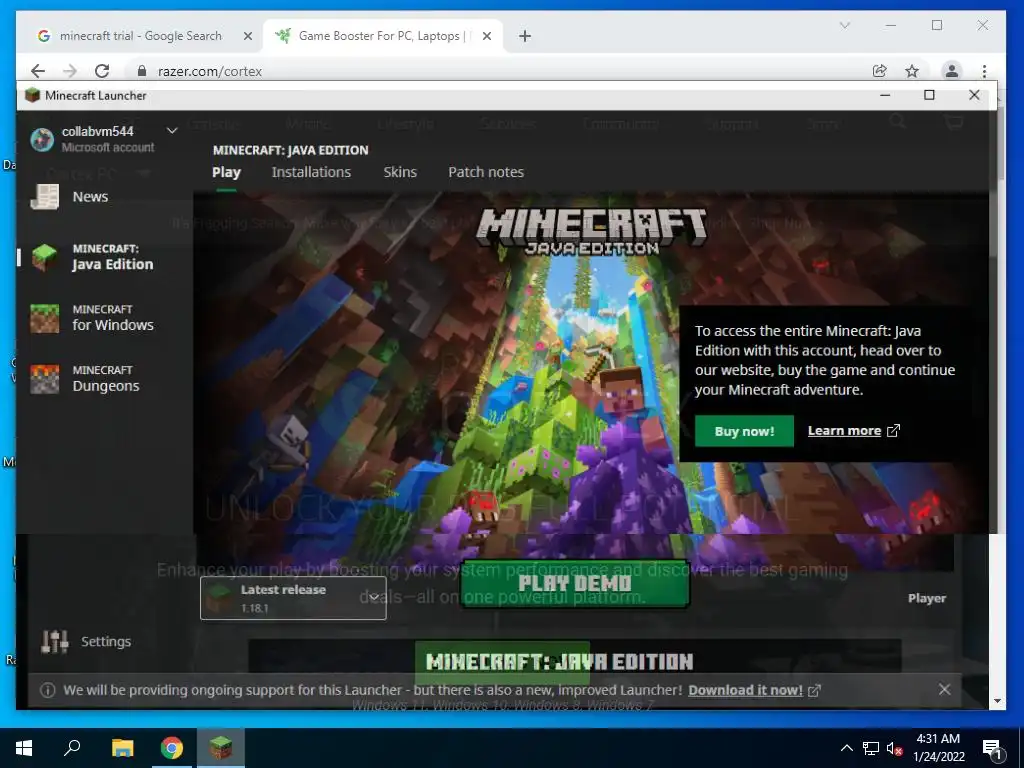Click the razer.com/cortex address bar

coord(496,71)
